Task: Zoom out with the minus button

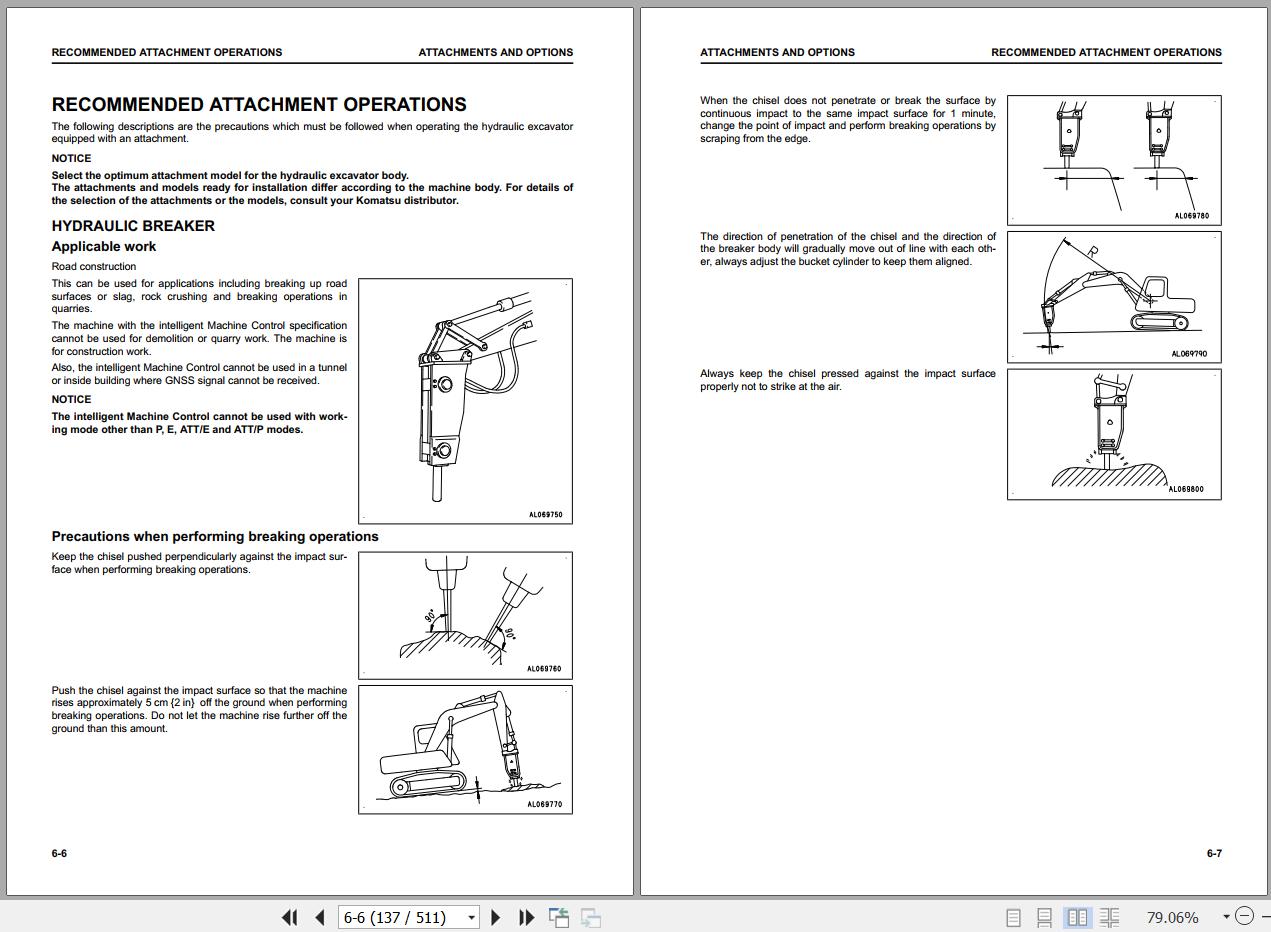Action: [x=1244, y=916]
